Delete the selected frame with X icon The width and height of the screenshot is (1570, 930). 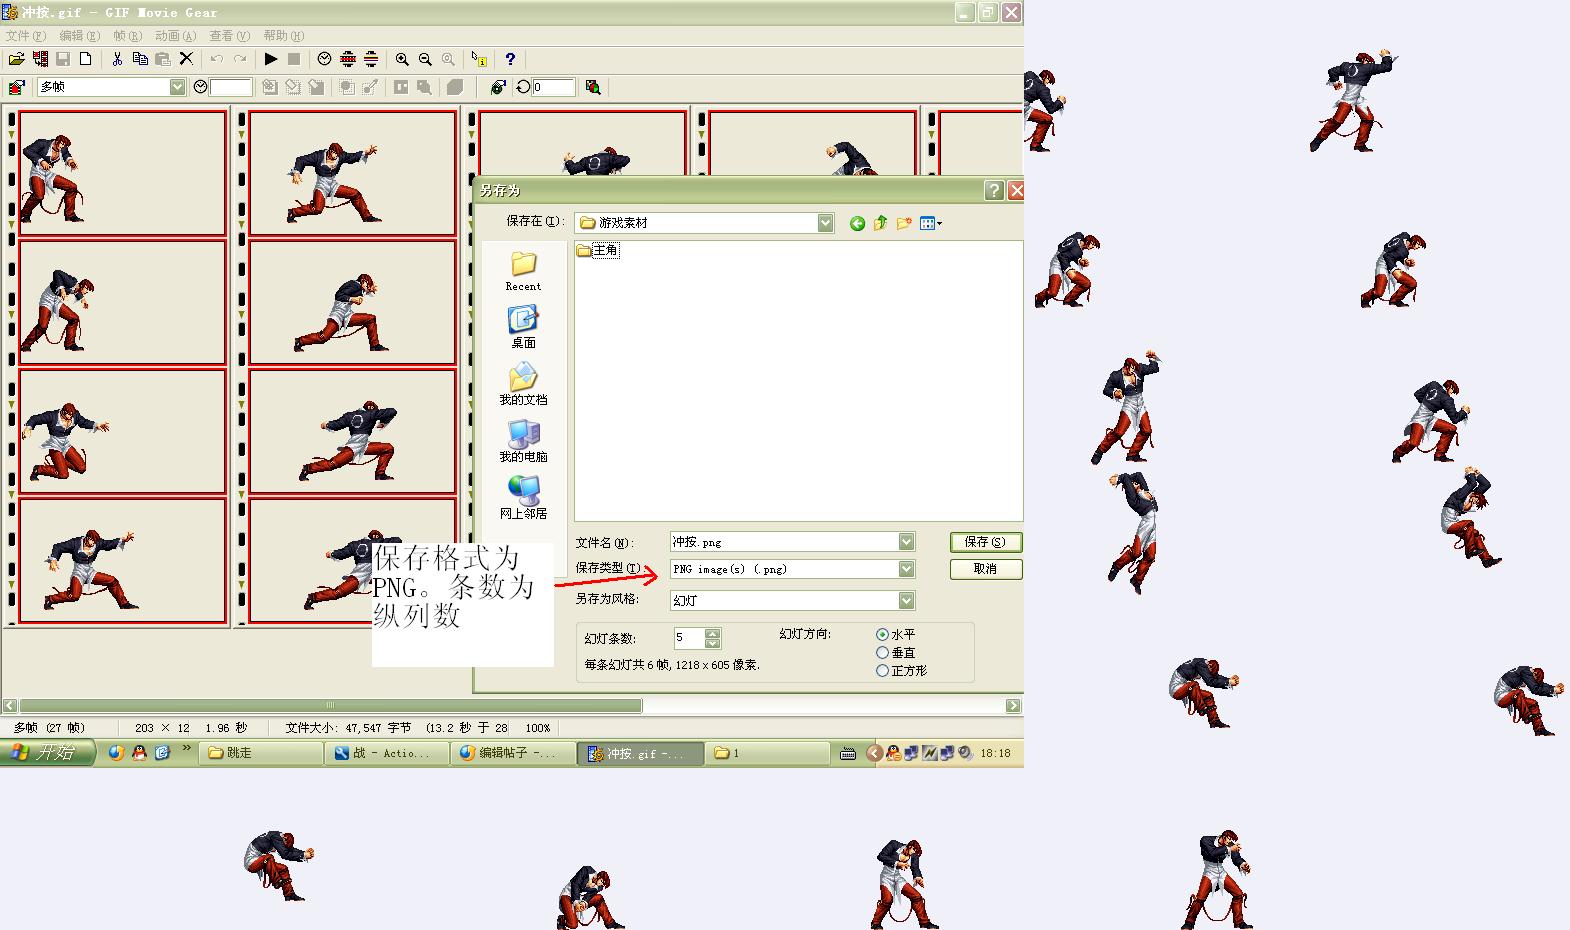186,60
